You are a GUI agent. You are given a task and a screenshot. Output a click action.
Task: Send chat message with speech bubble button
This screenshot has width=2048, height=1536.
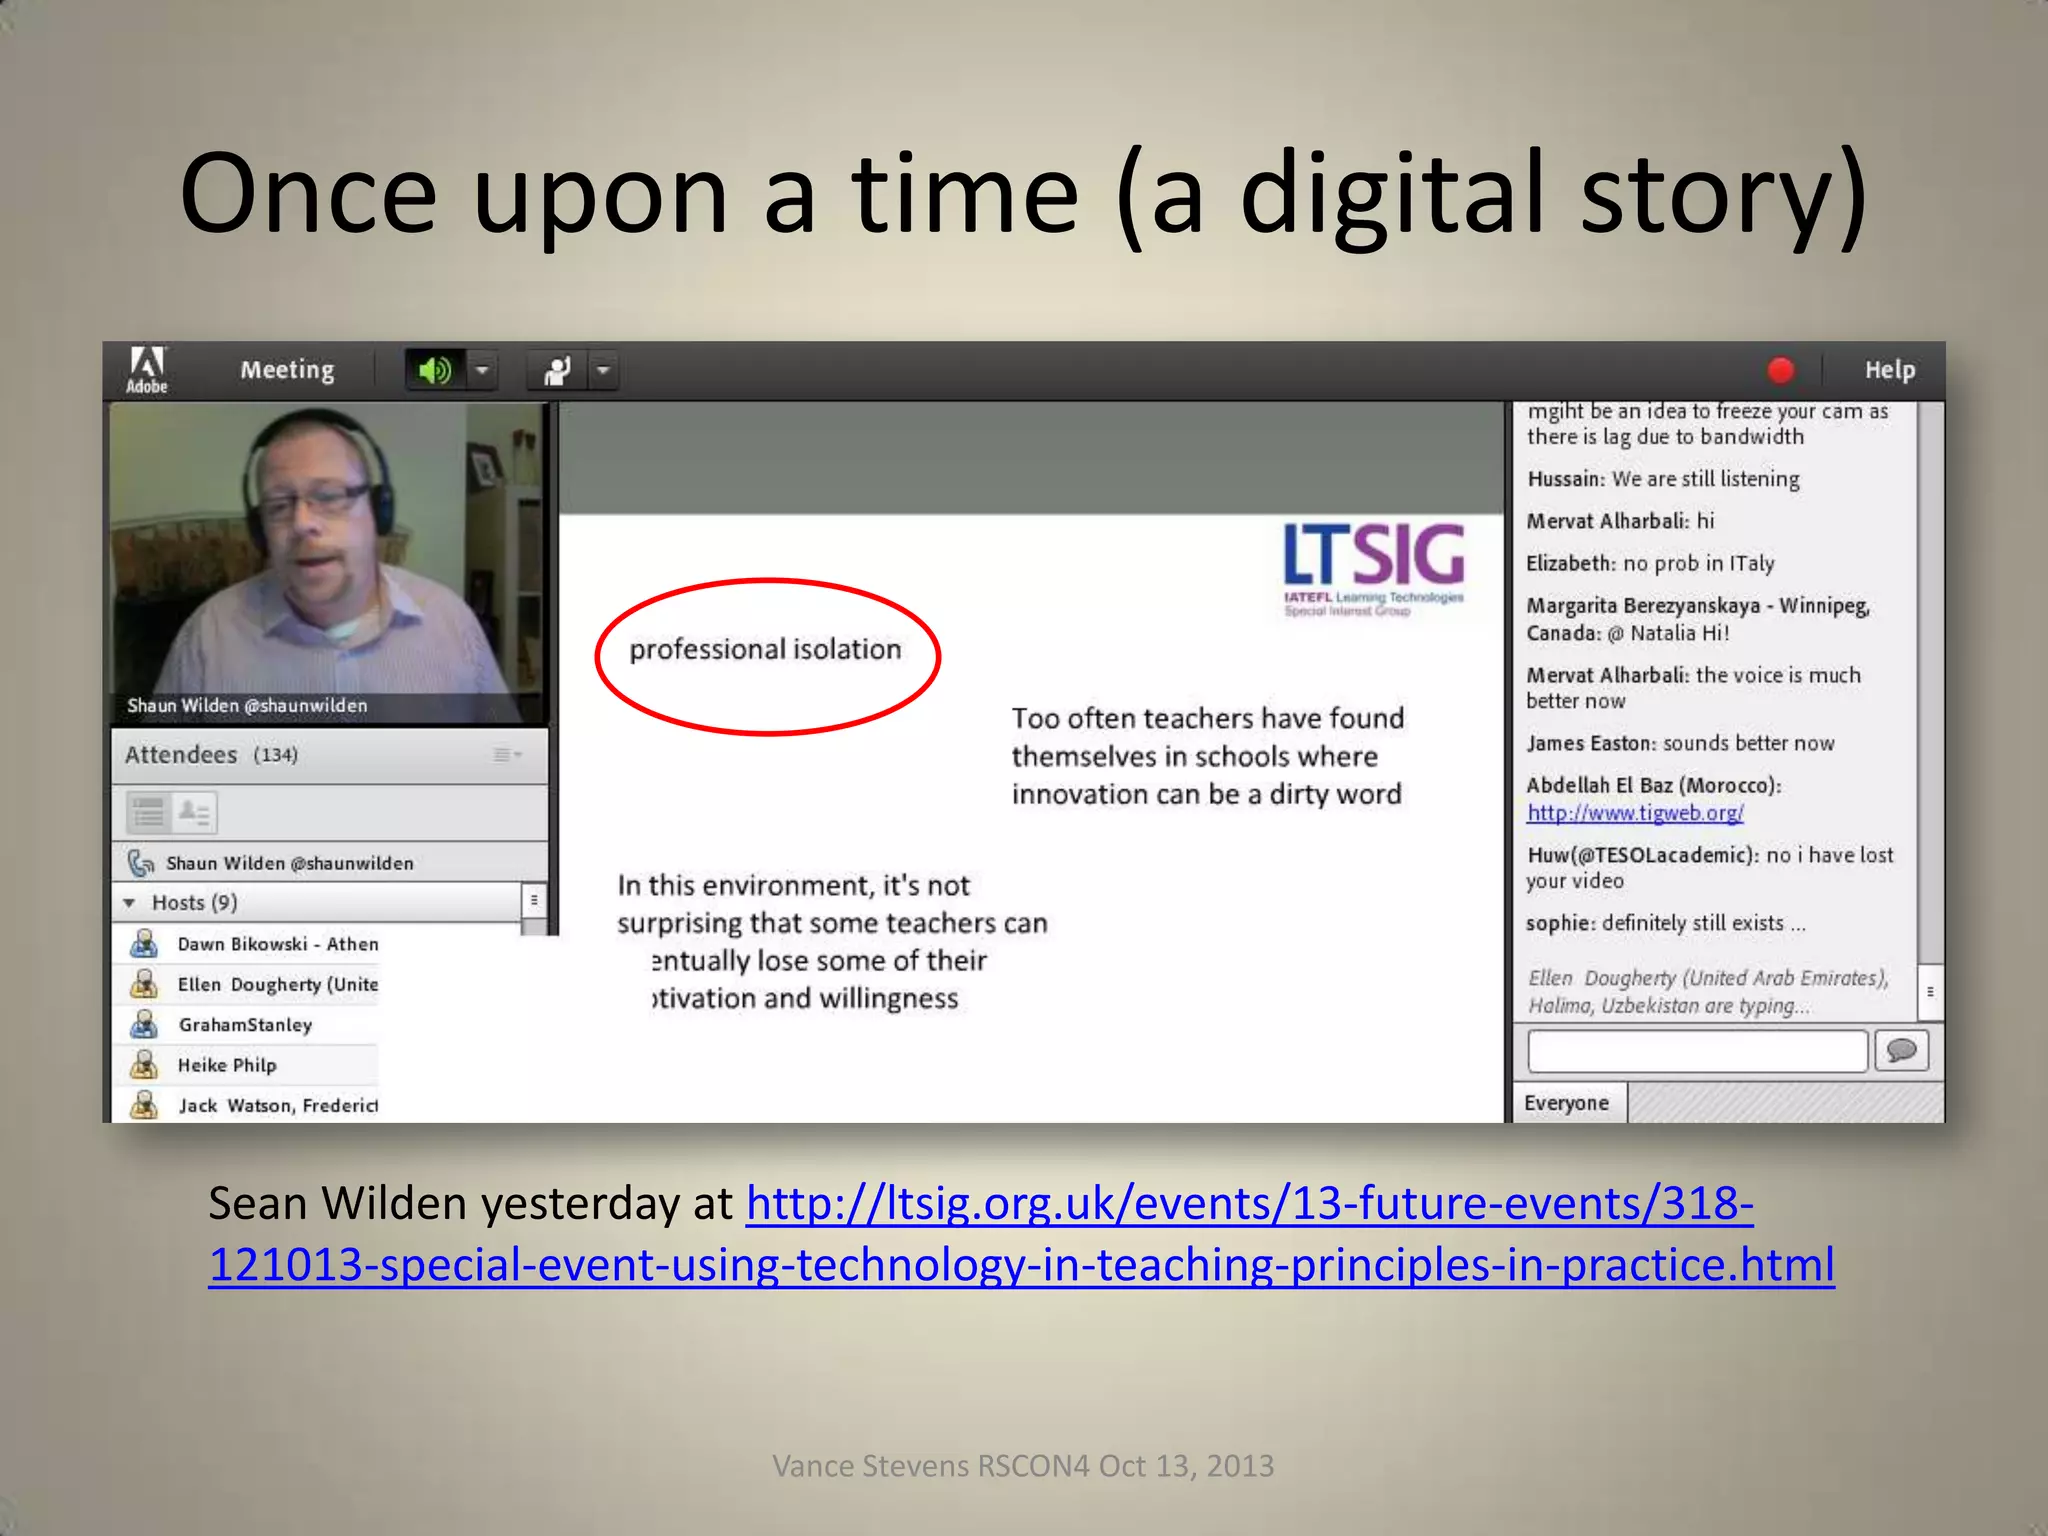[1901, 1051]
